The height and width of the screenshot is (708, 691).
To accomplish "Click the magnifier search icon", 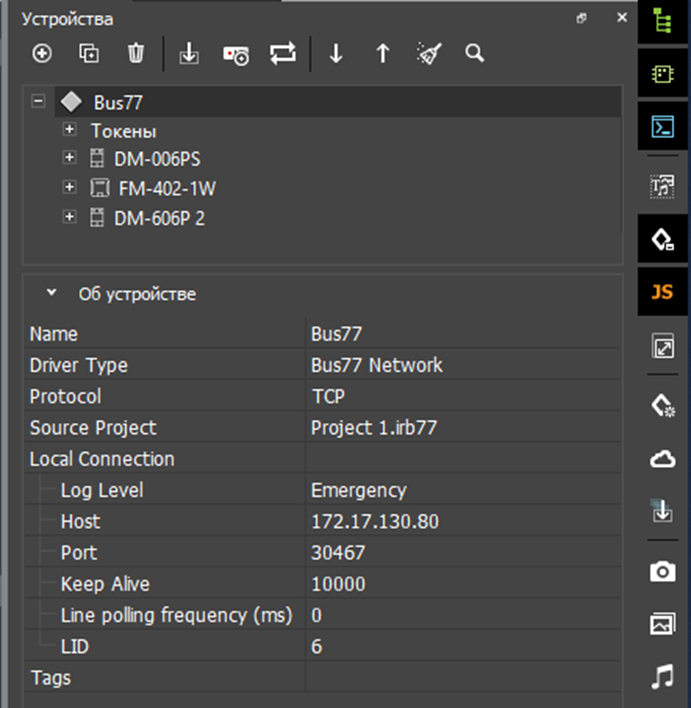I will click(x=474, y=54).
